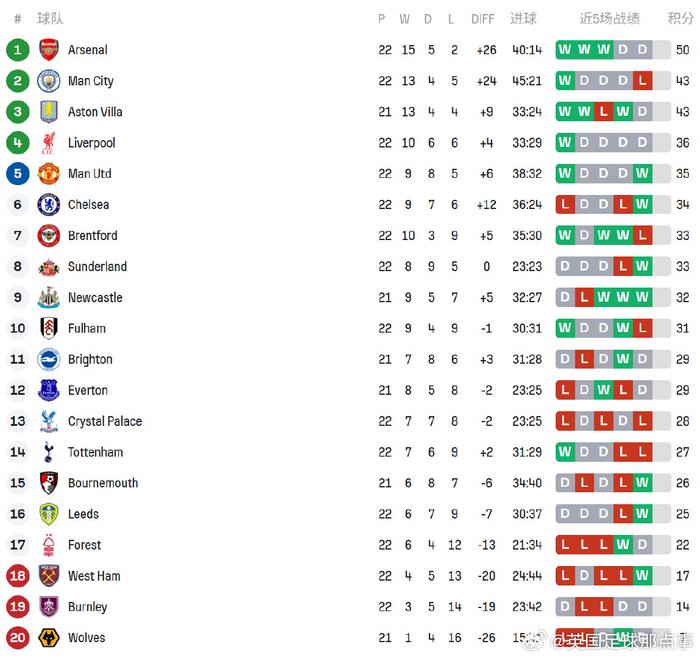The height and width of the screenshot is (658, 700).
Task: Click the Chelsea crest icon
Action: point(48,205)
